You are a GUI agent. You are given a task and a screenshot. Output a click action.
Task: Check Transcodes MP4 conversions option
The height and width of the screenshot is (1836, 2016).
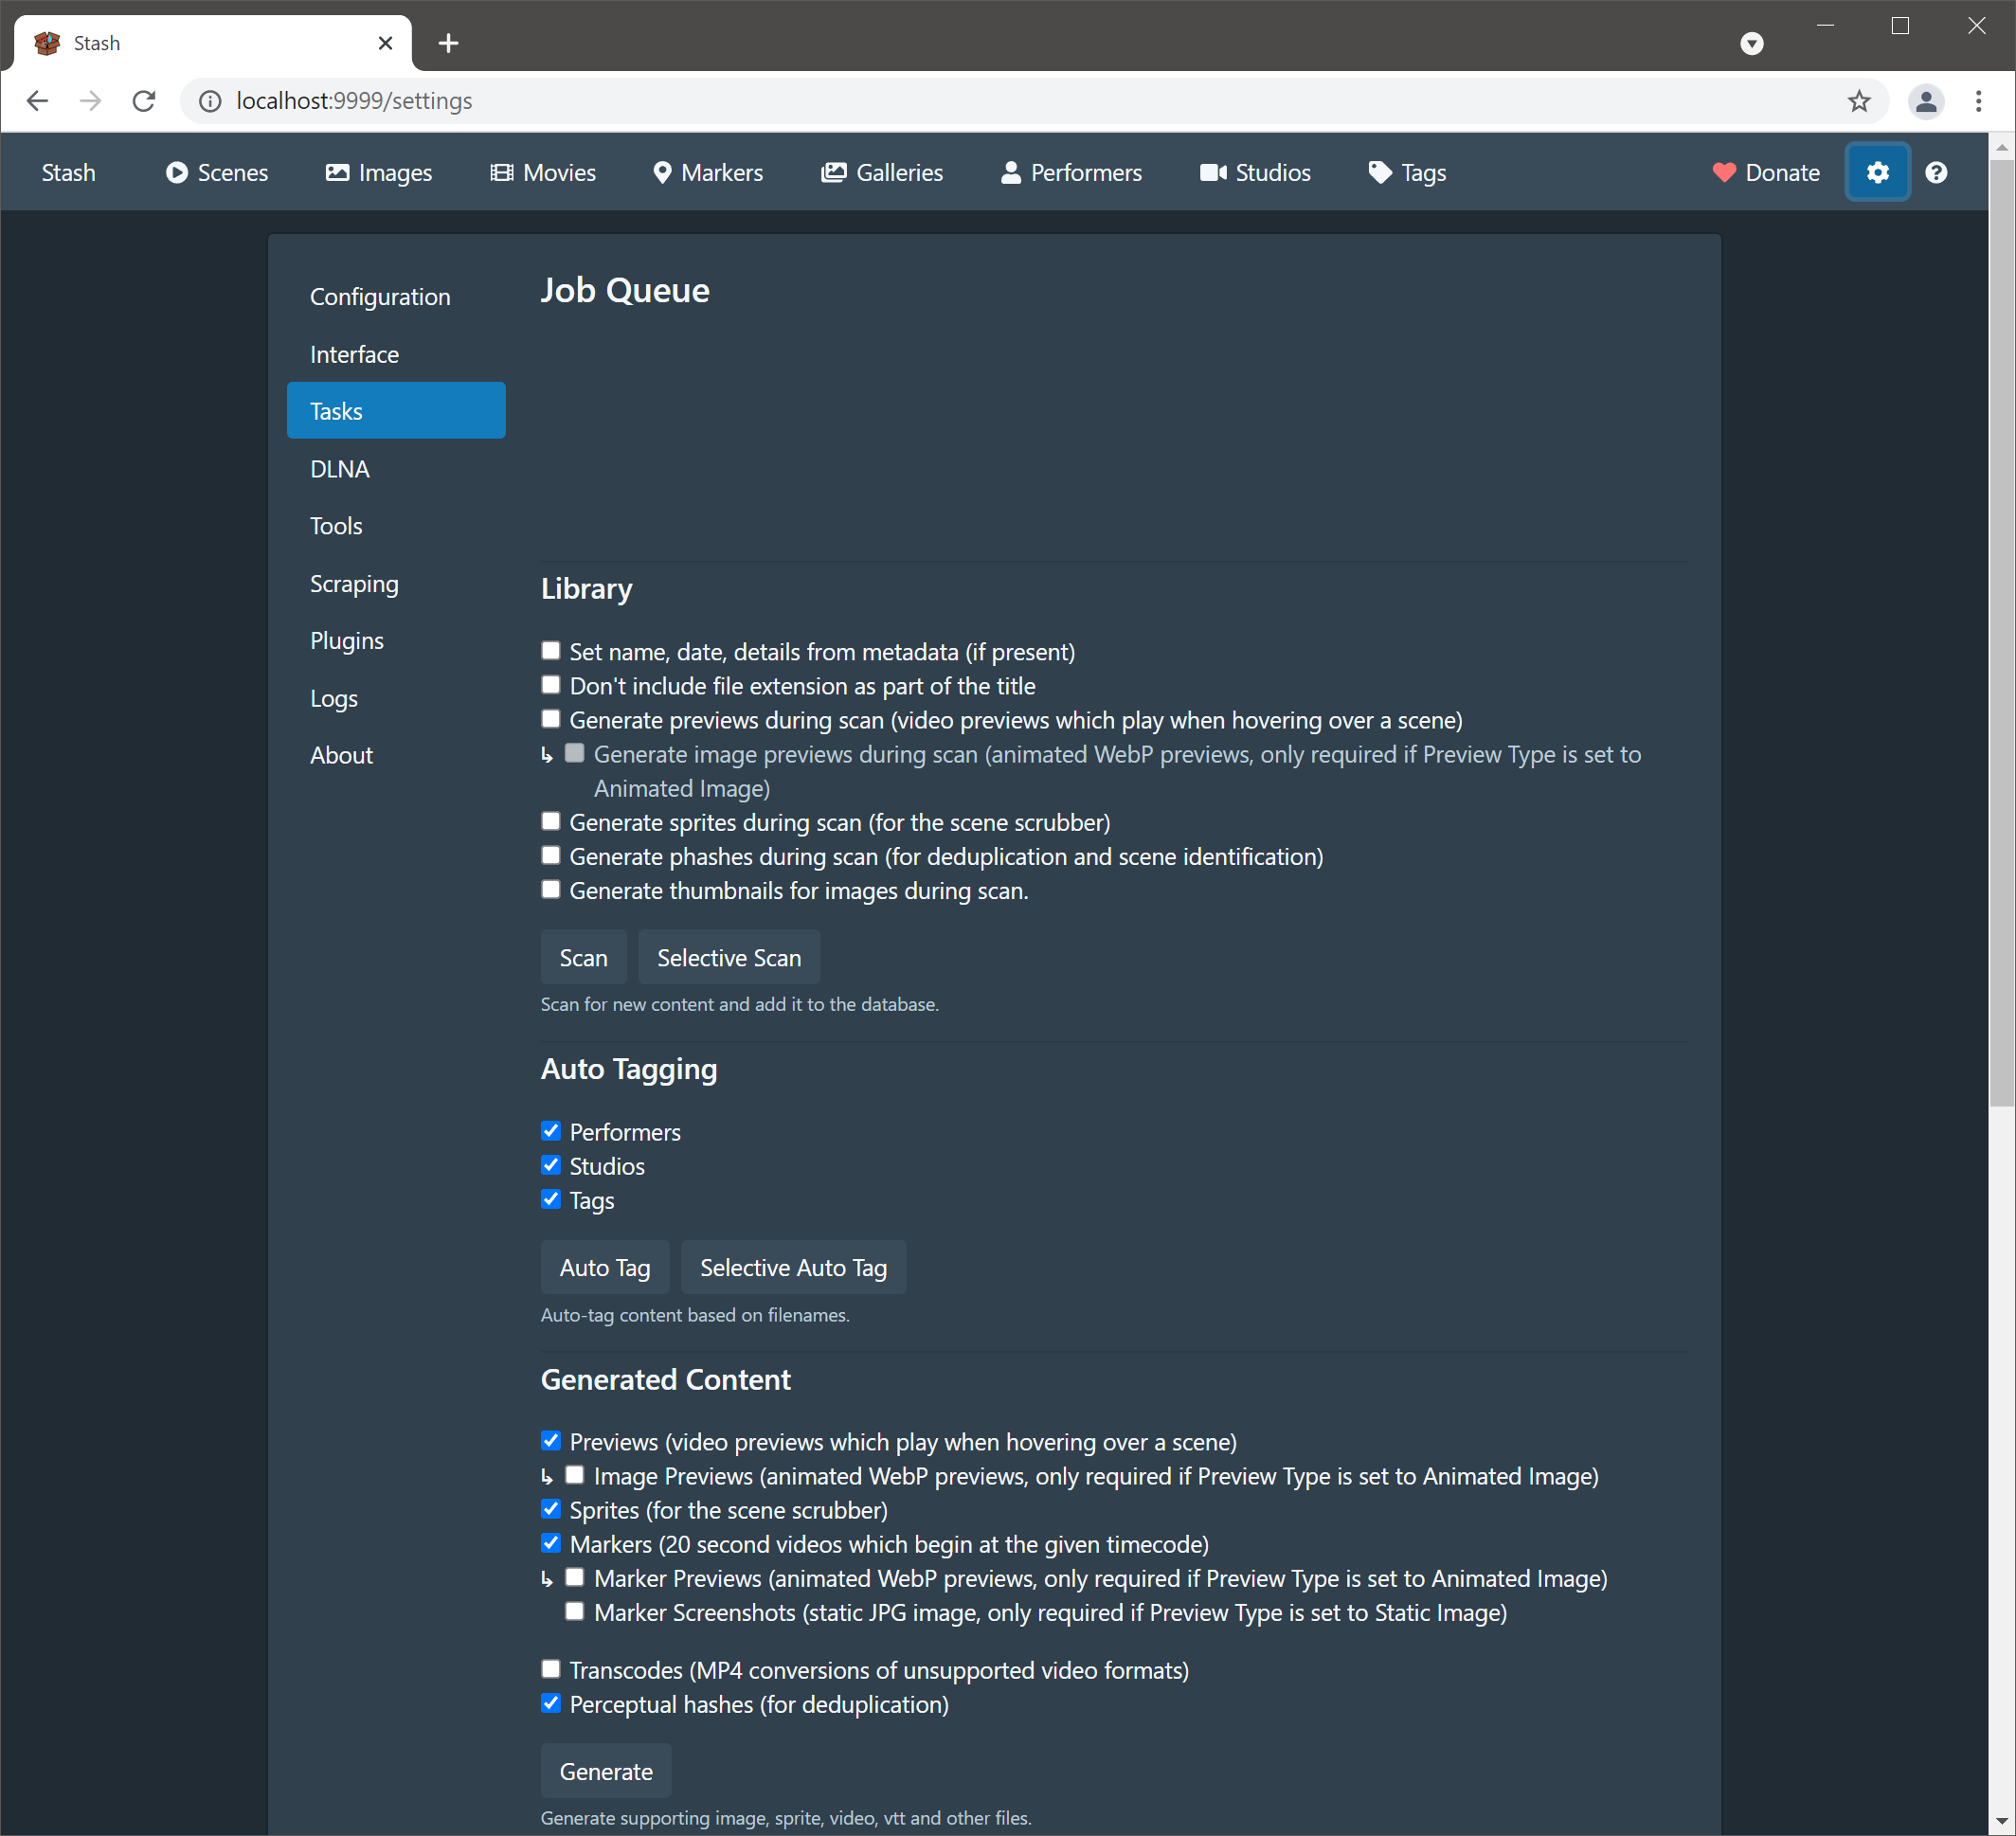click(551, 1669)
